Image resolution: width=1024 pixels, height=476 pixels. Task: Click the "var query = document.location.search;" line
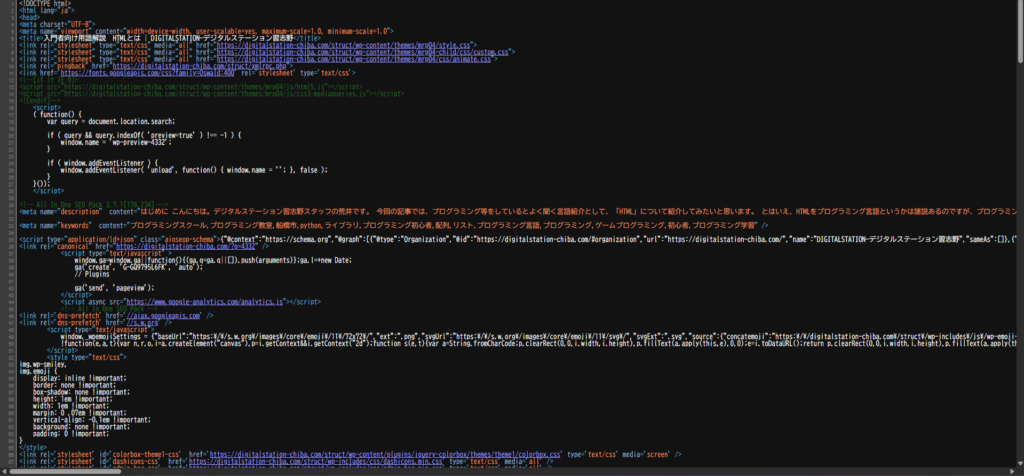pyautogui.click(x=111, y=121)
